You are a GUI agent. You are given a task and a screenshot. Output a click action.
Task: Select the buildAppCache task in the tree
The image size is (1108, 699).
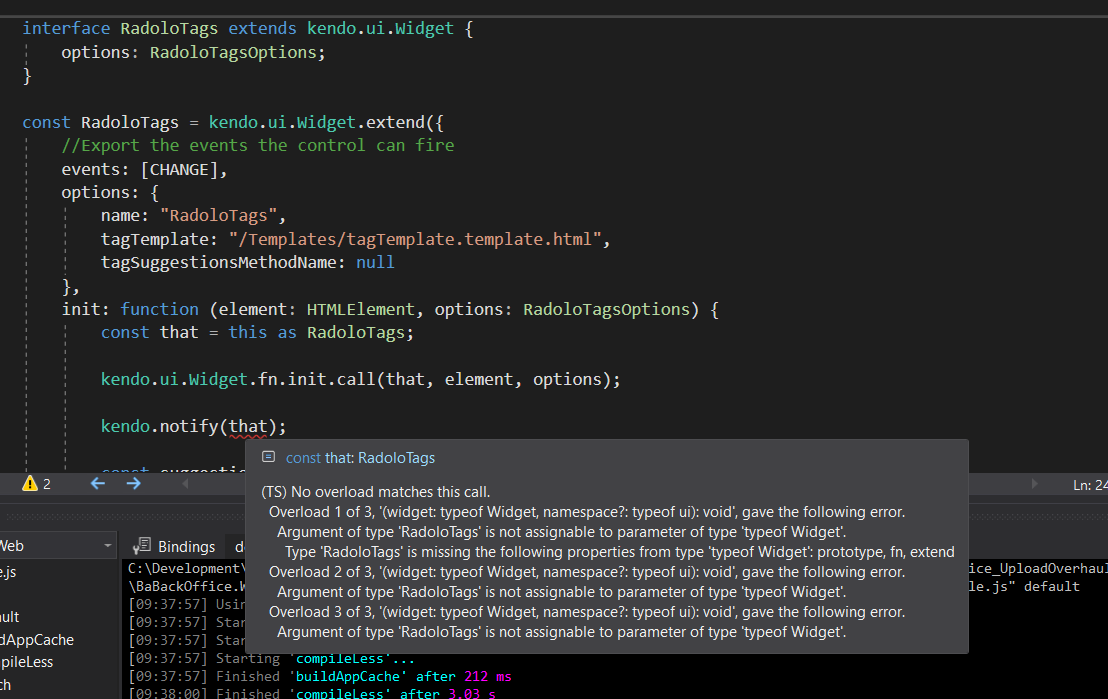click(38, 640)
